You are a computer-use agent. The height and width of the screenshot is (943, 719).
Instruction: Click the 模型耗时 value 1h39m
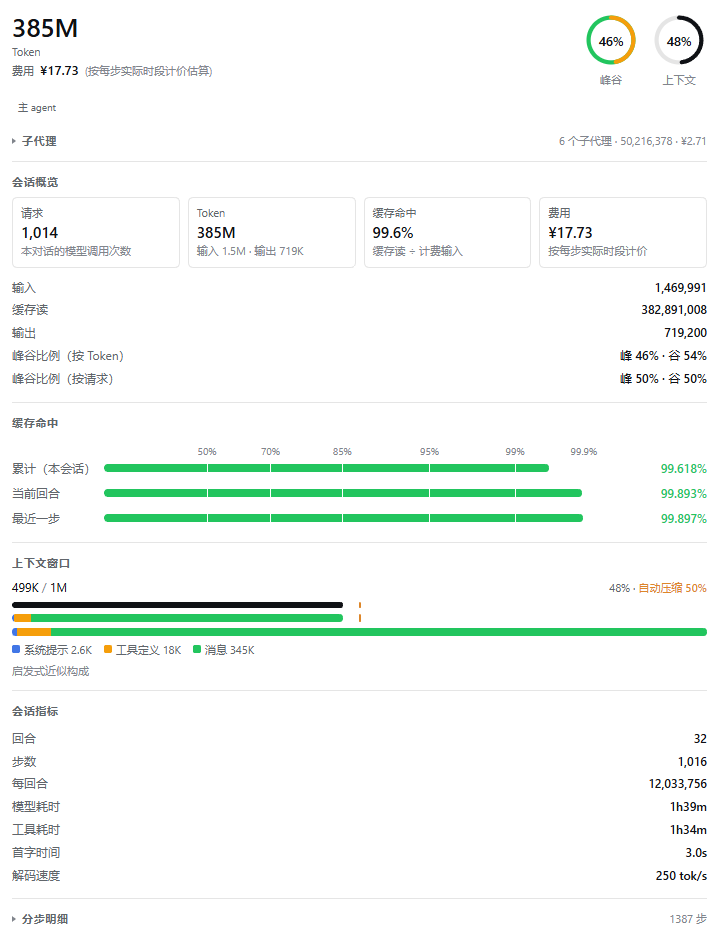688,806
